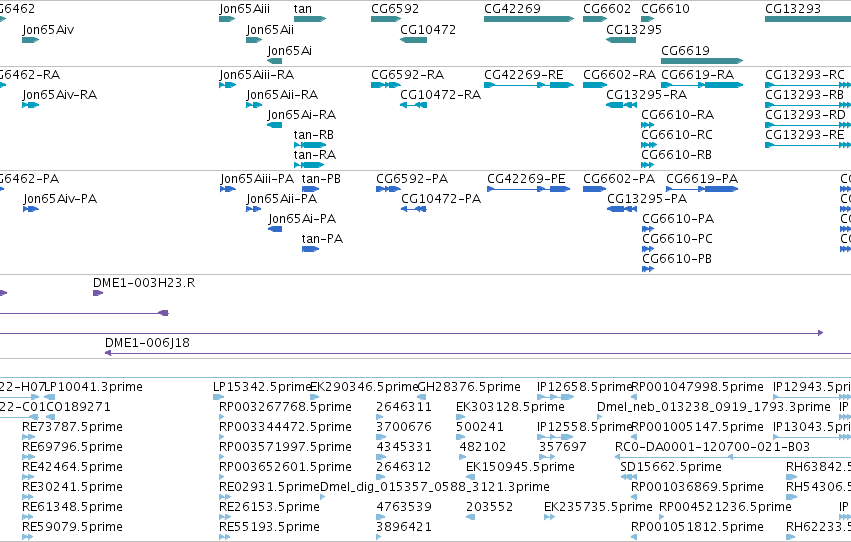Select the CG6602 gene label
The width and height of the screenshot is (851, 542).
point(607,9)
